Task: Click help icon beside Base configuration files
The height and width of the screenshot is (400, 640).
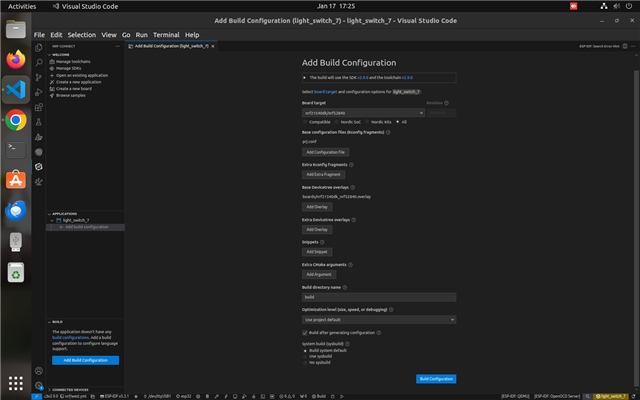Action: point(388,132)
